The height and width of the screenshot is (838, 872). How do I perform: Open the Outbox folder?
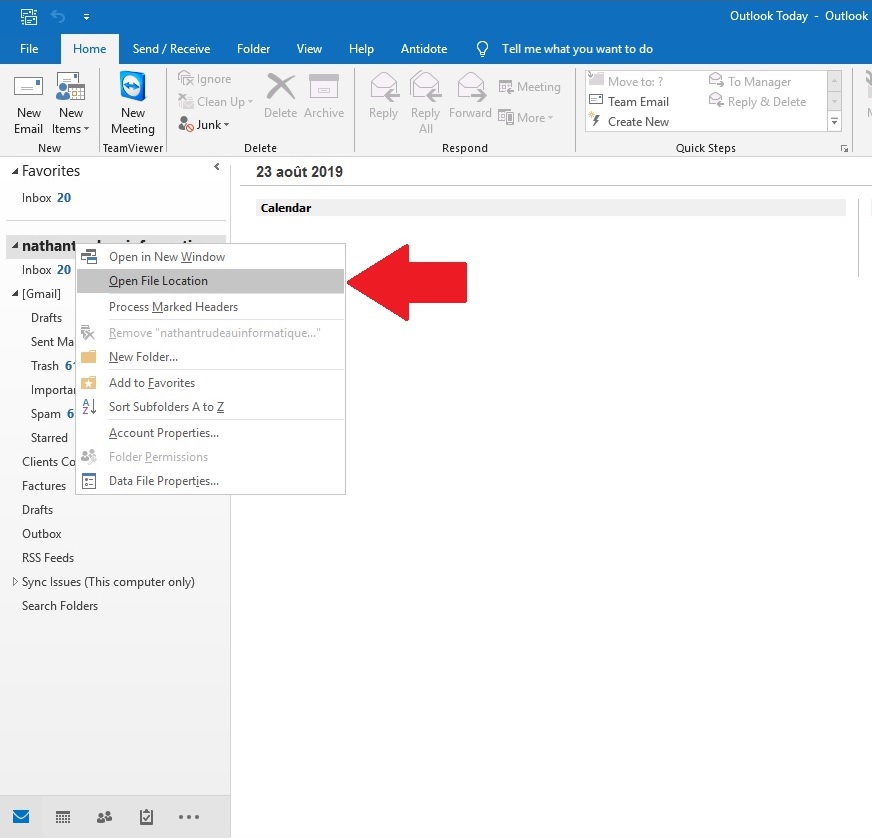(x=42, y=534)
